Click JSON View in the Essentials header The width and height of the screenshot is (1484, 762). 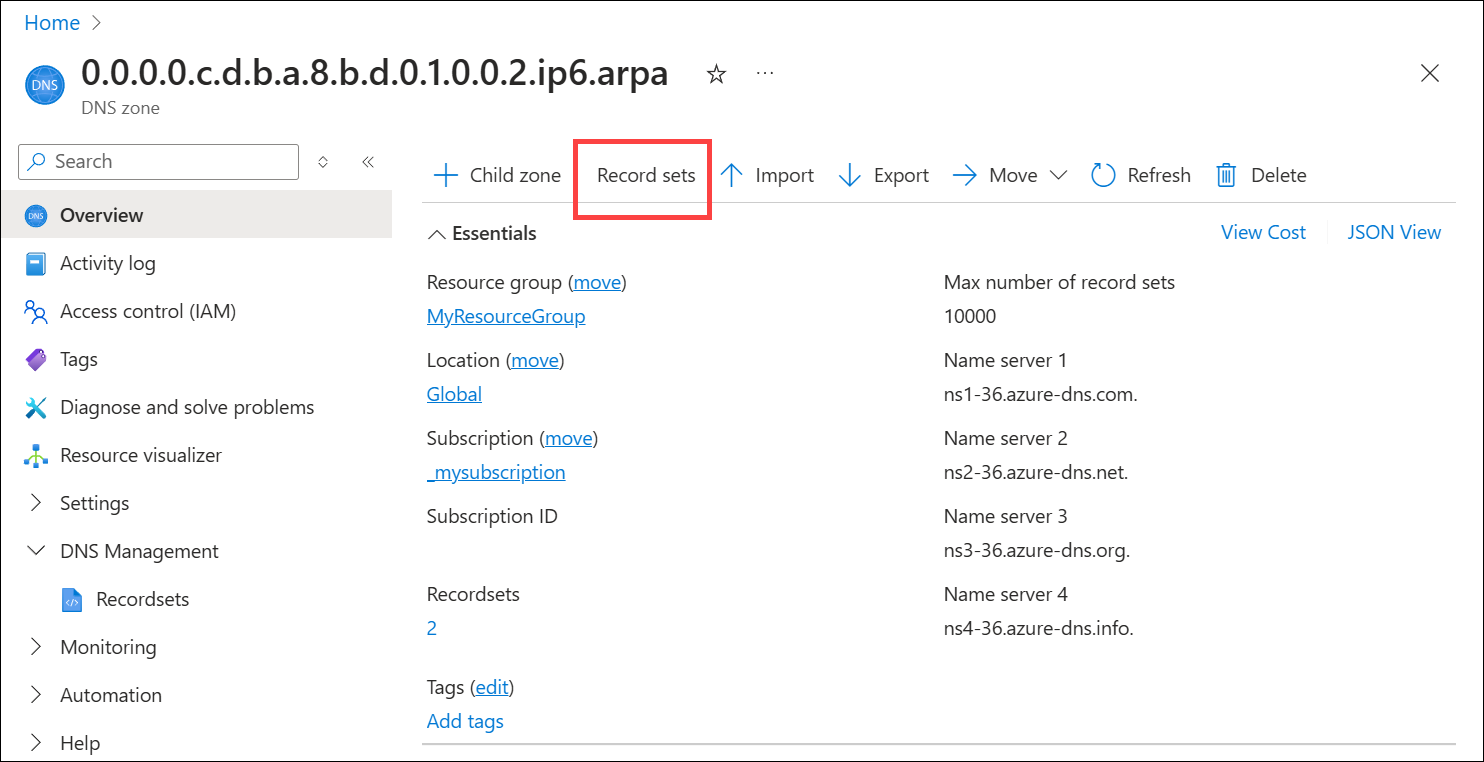[1394, 231]
